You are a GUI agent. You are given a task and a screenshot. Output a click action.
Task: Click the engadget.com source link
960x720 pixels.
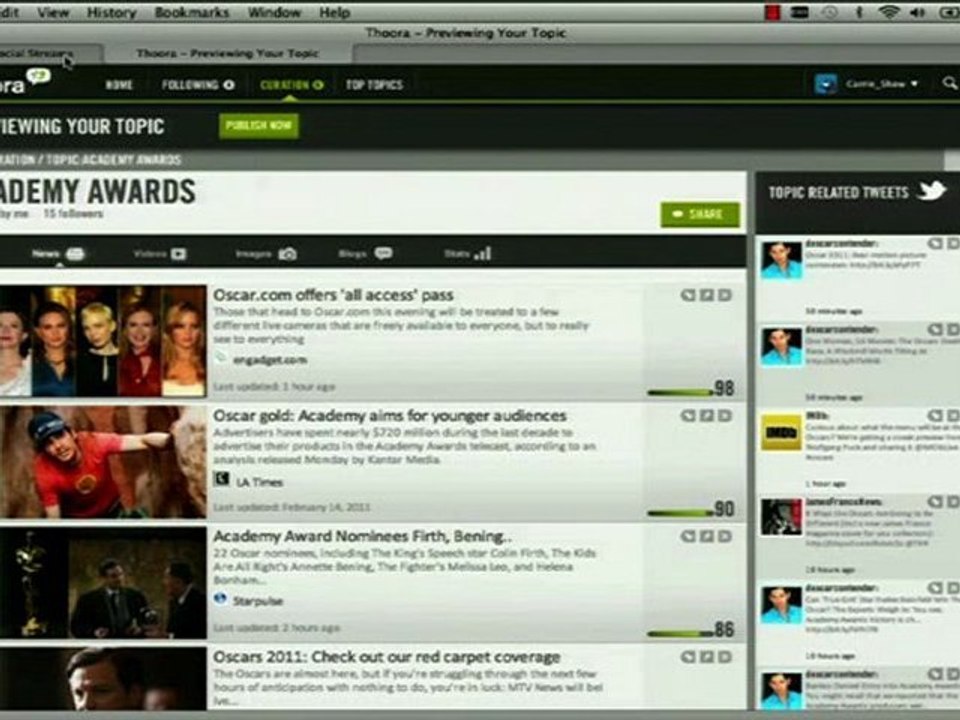(270, 360)
